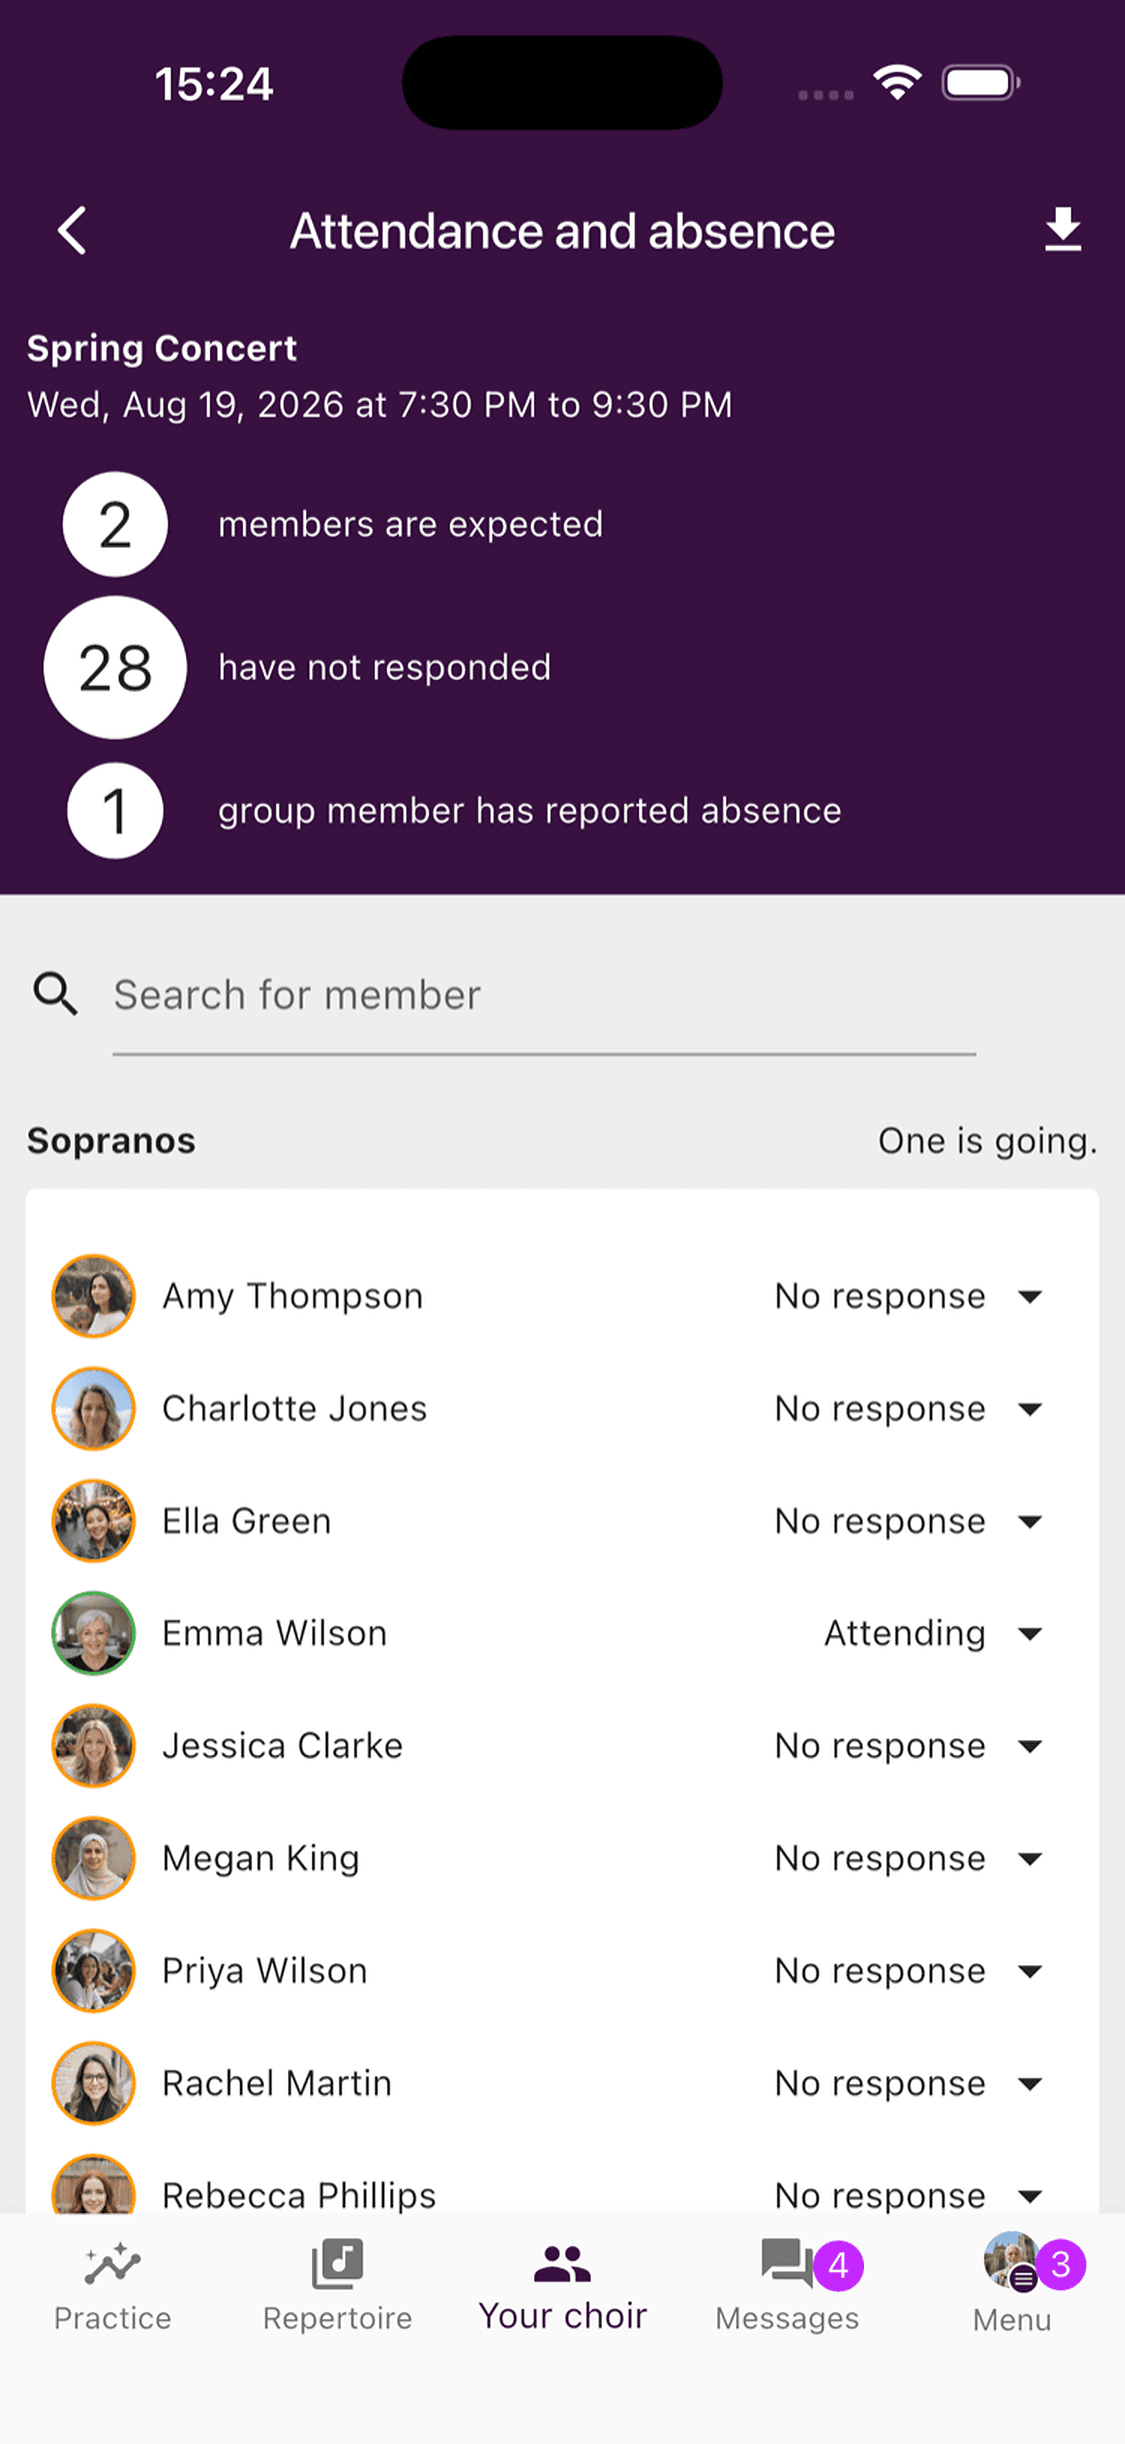This screenshot has height=2444, width=1125.
Task: Download the attendance list
Action: tap(1063, 230)
